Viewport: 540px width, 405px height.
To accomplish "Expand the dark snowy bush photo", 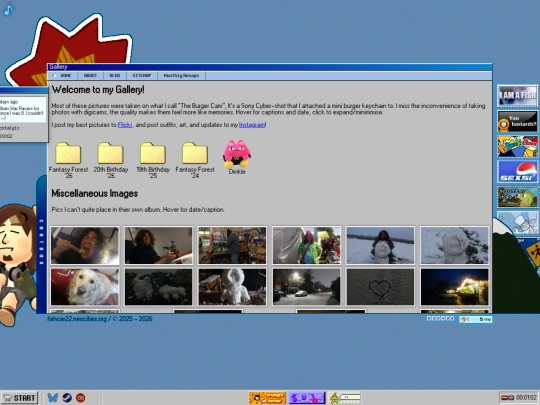I will coord(158,287).
